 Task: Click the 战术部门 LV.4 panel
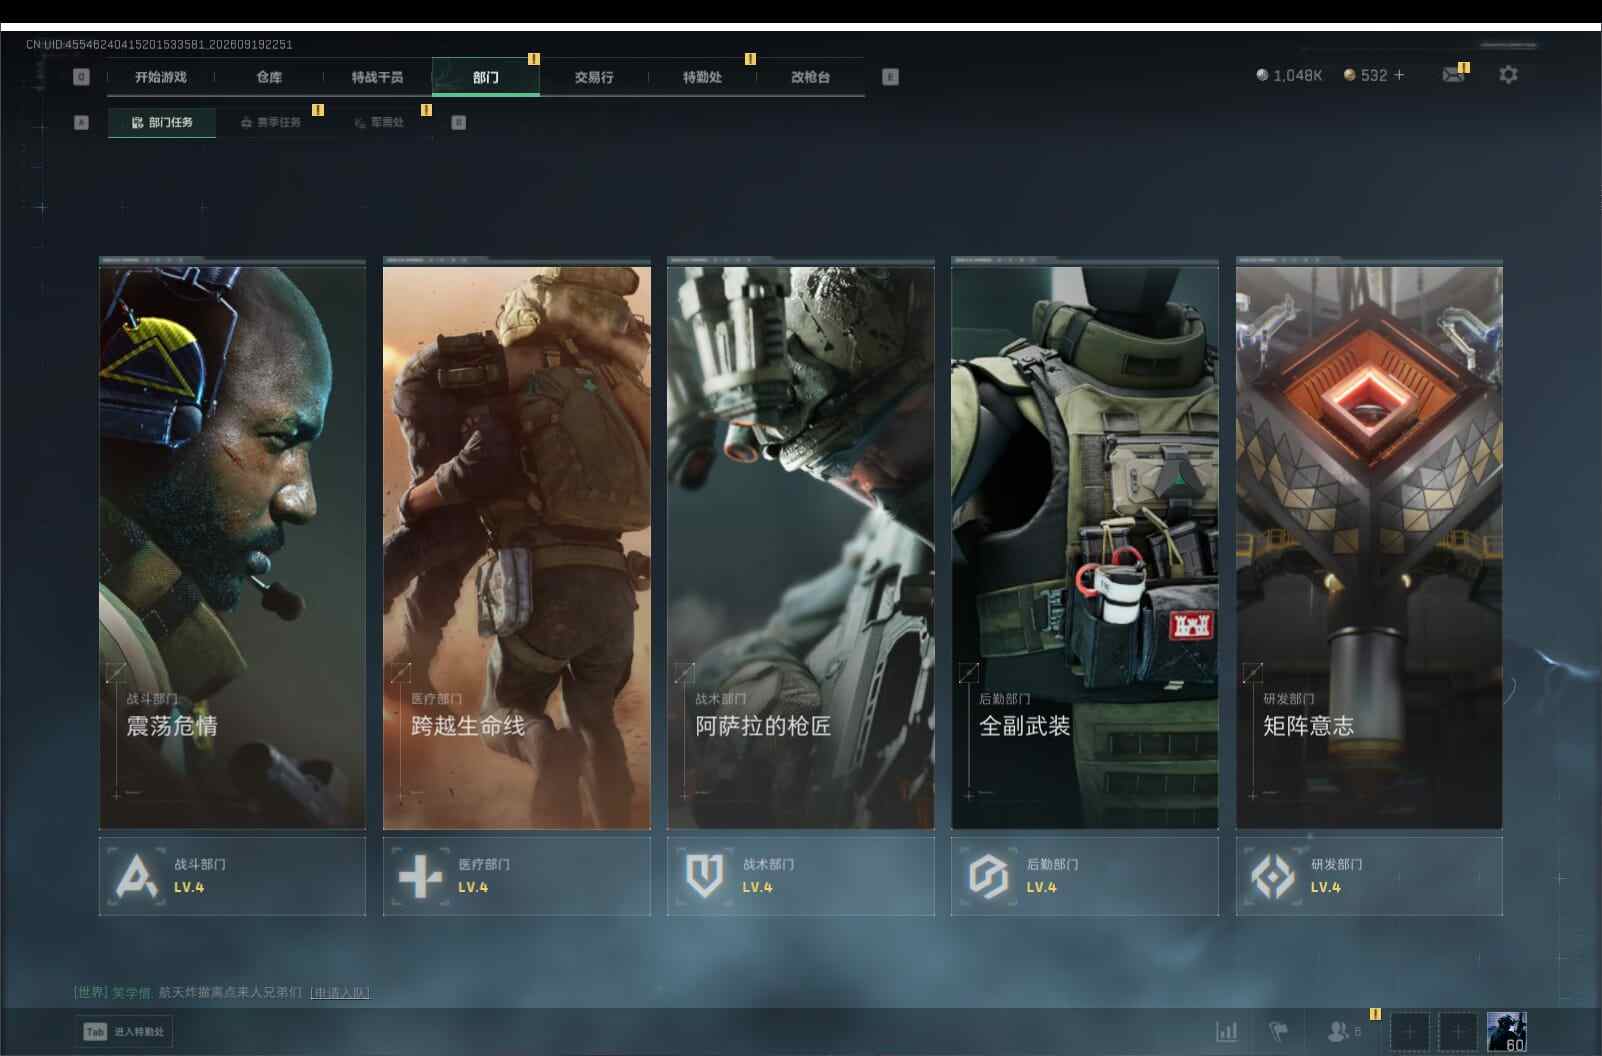point(800,876)
